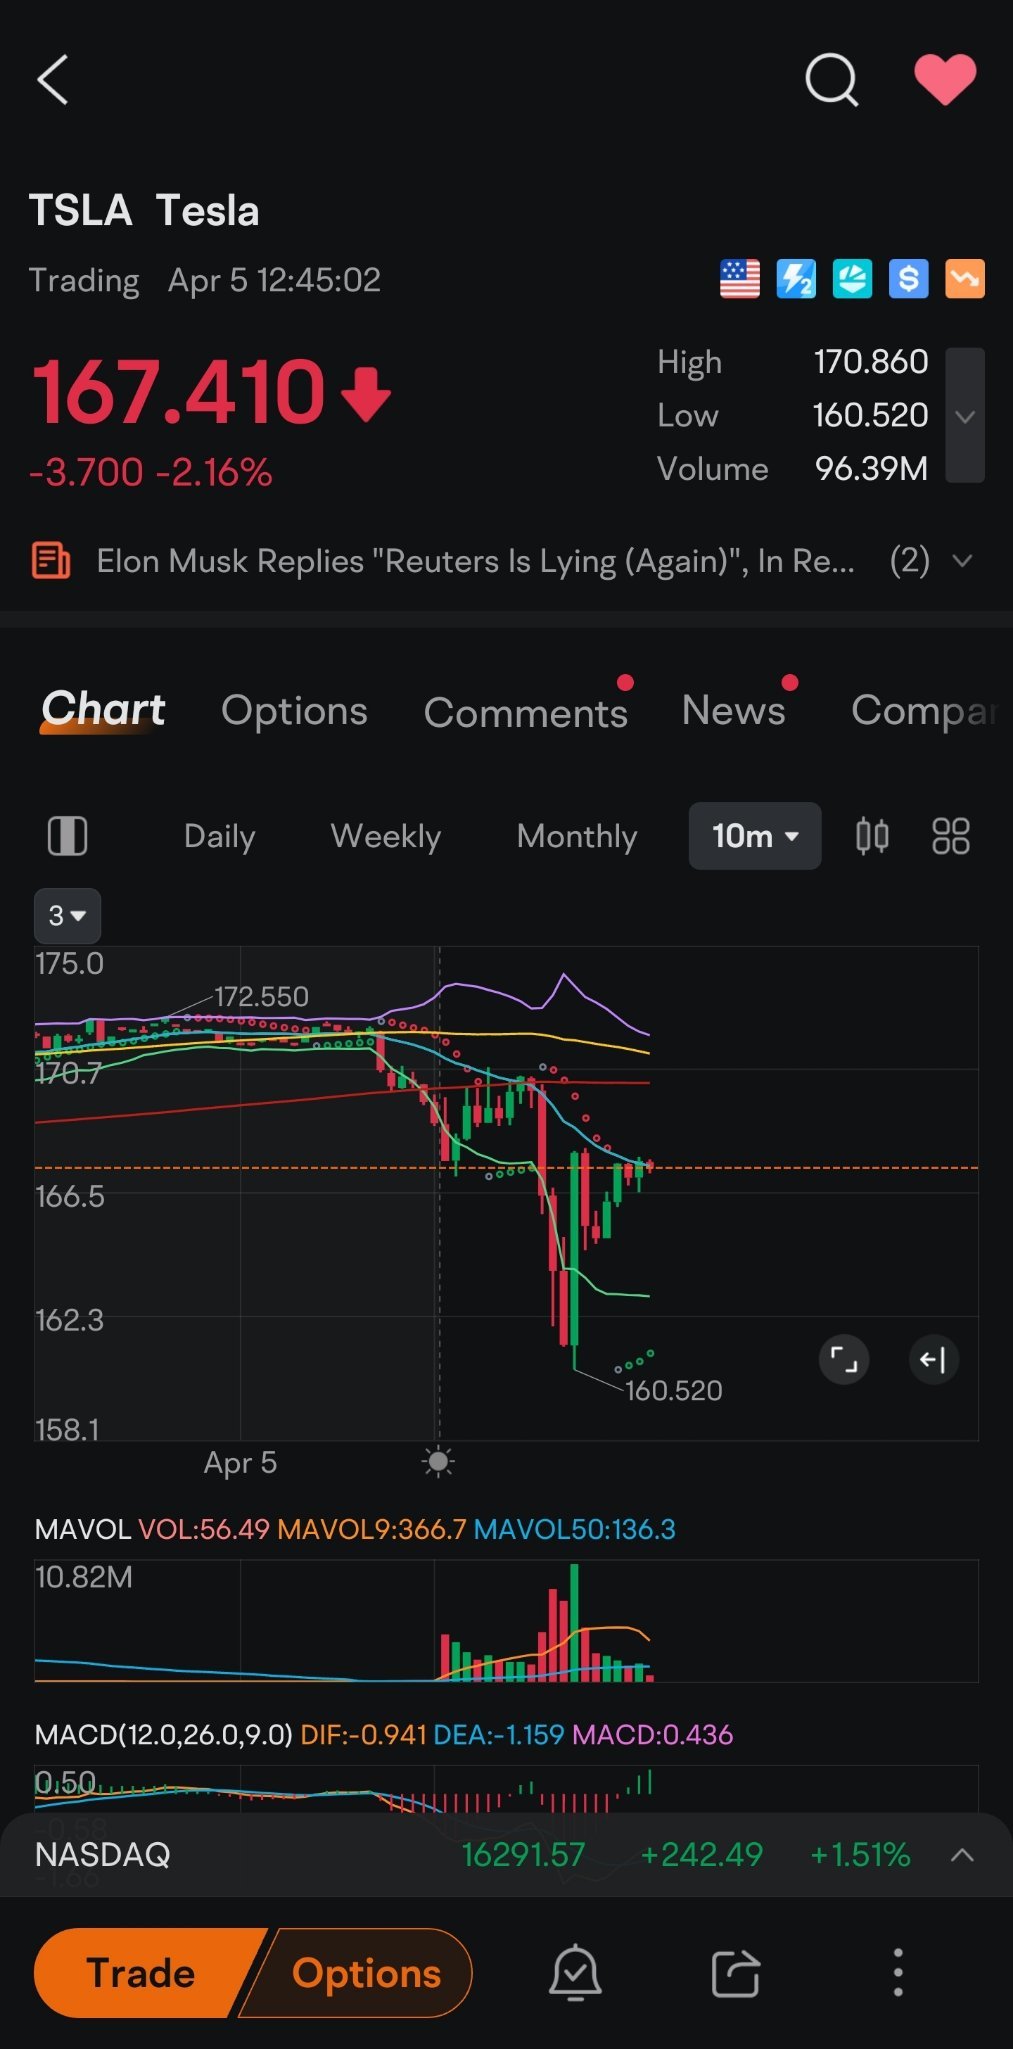Open the search magnifier icon
Screen dimensions: 1013x2049
pyautogui.click(x=832, y=79)
